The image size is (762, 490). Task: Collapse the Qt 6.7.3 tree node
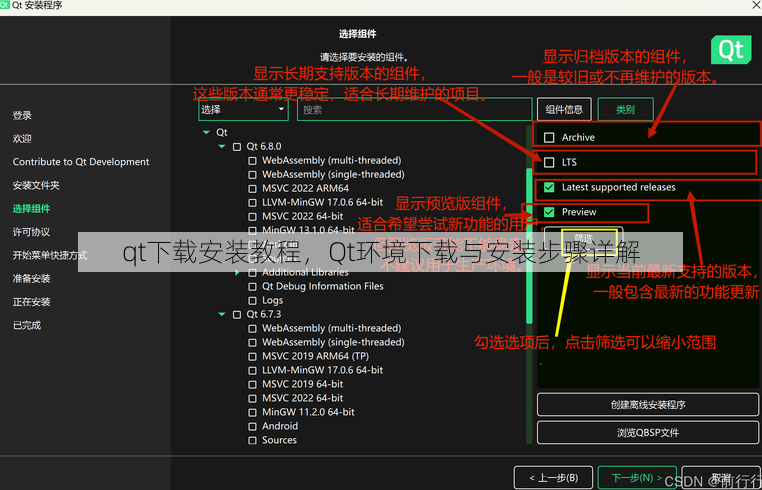tap(222, 315)
